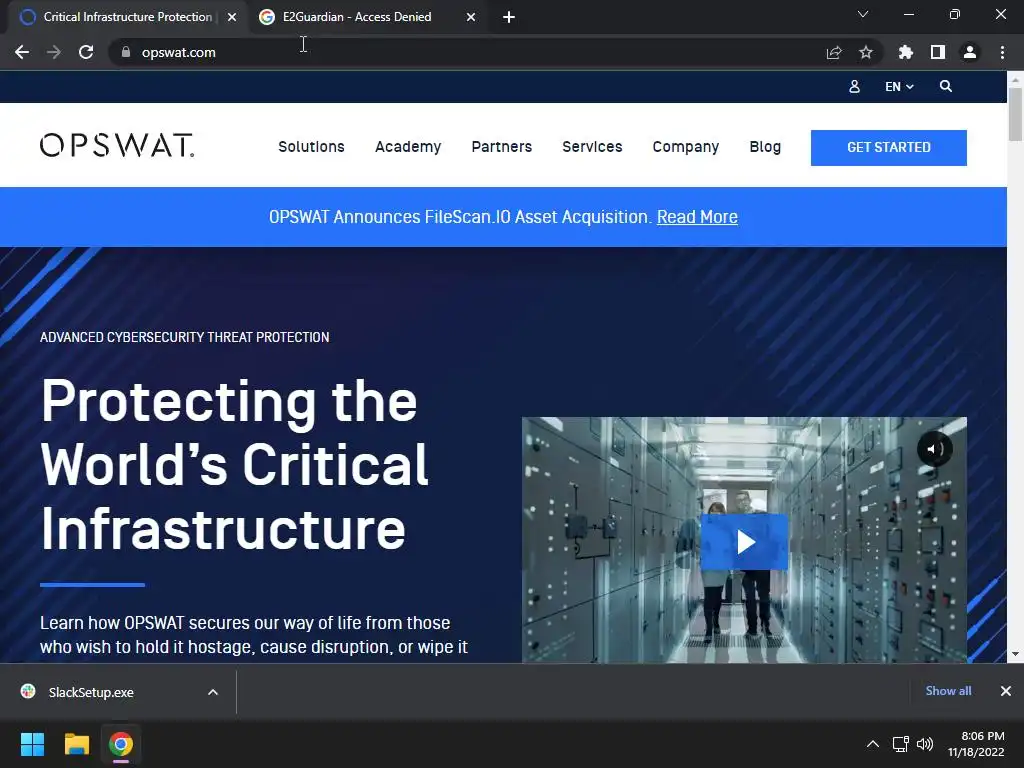Reload the opswat.com page
1024x768 pixels.
point(86,52)
